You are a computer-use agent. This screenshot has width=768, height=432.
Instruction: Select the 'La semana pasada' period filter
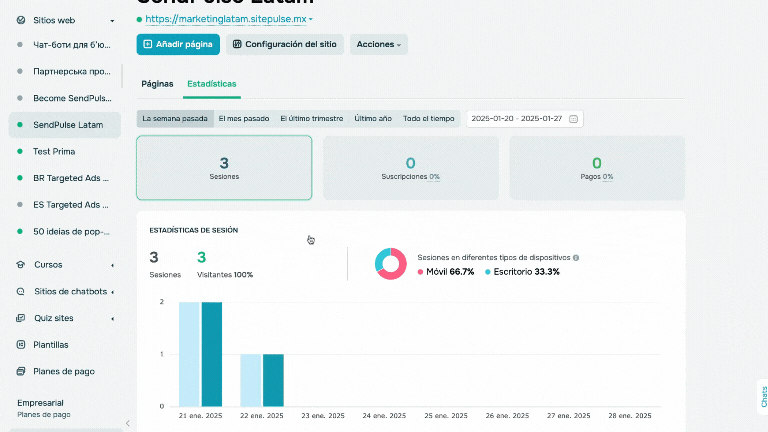[x=175, y=119]
